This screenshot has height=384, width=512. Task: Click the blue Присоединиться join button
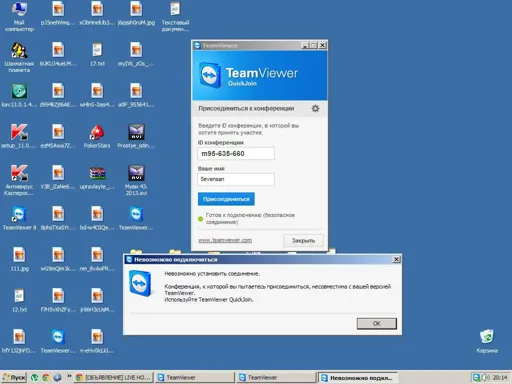(x=226, y=199)
